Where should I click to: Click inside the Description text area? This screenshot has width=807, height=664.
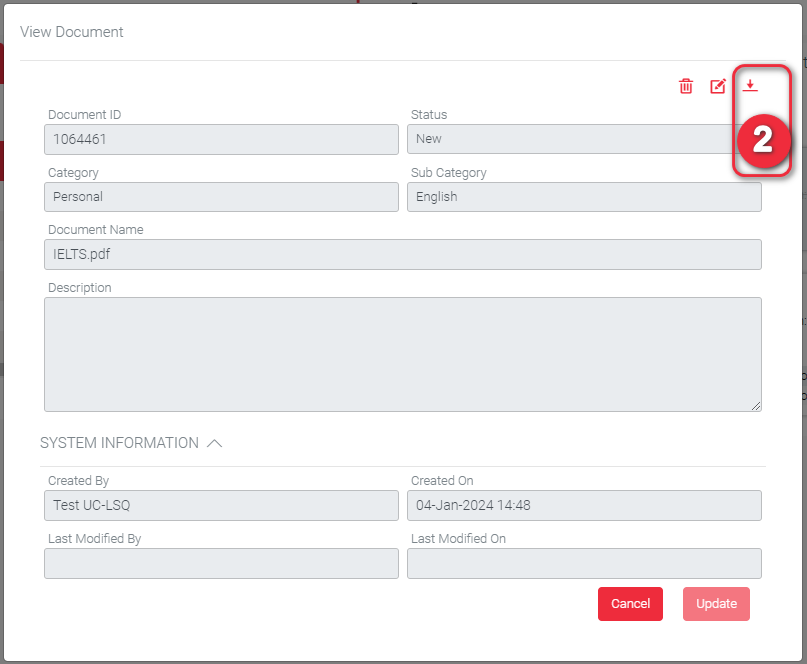[x=402, y=354]
